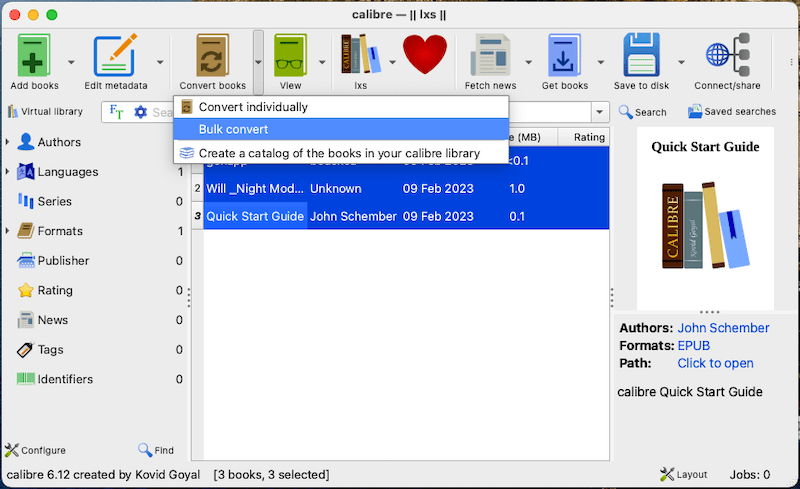Click the lxs library icon
Screen dimensions: 800x489
pos(361,54)
